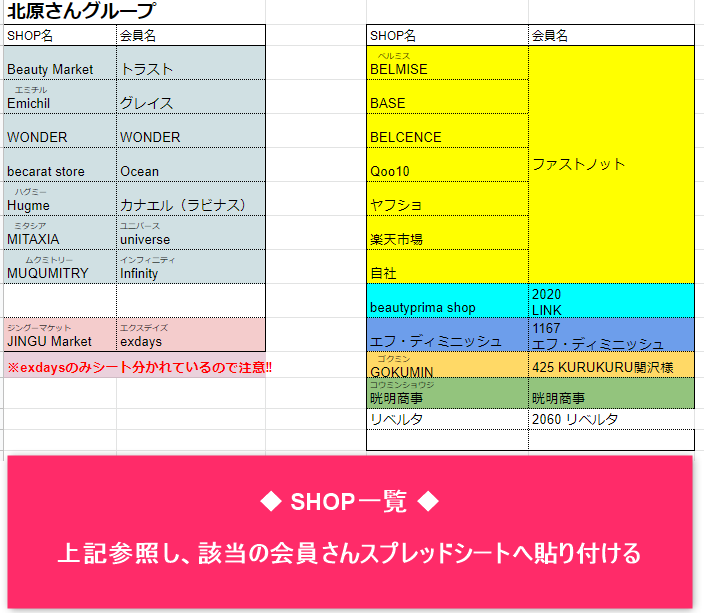The image size is (704, 613).
Task: Click the GOKUMIN shop cell
Action: (x=447, y=364)
